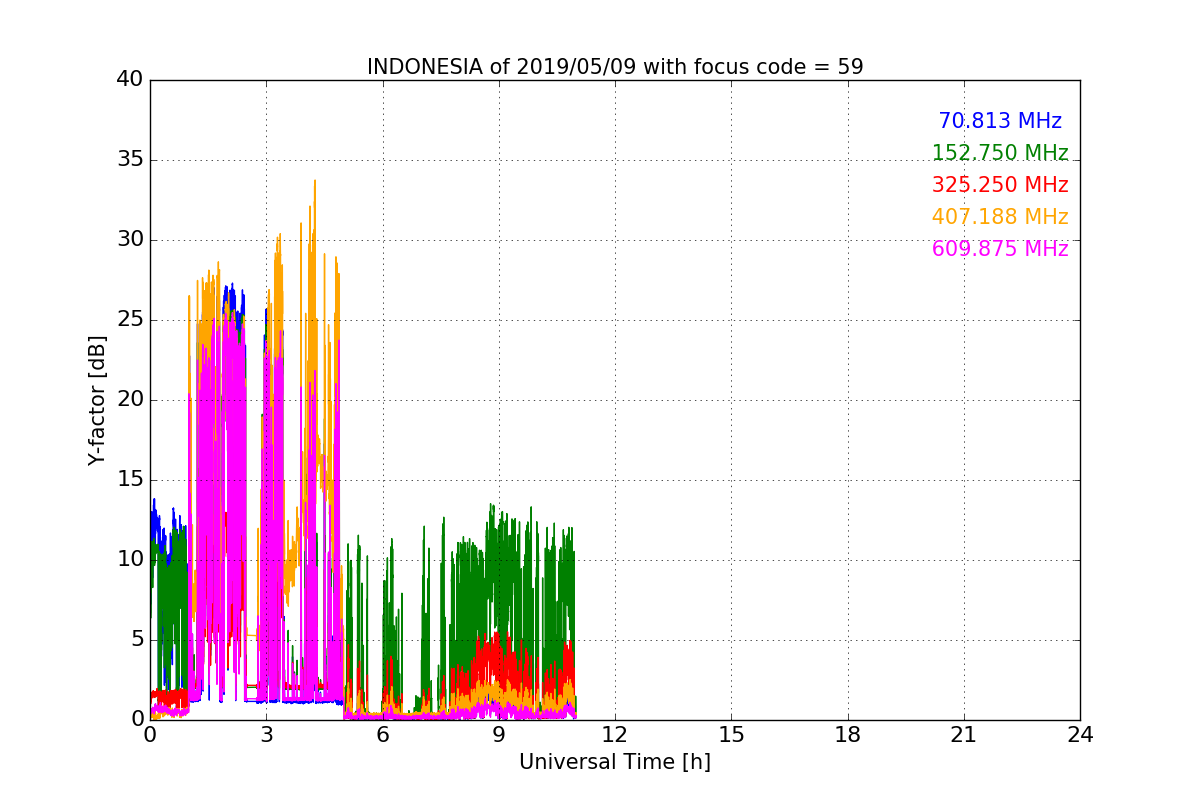Click the y-axis tick label 35
The width and height of the screenshot is (1200, 800).
[131, 160]
